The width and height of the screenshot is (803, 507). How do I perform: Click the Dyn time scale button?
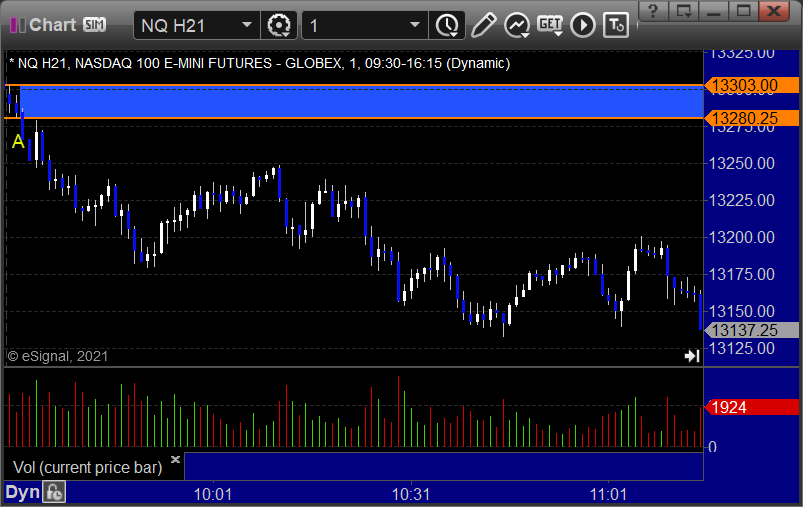pos(23,493)
